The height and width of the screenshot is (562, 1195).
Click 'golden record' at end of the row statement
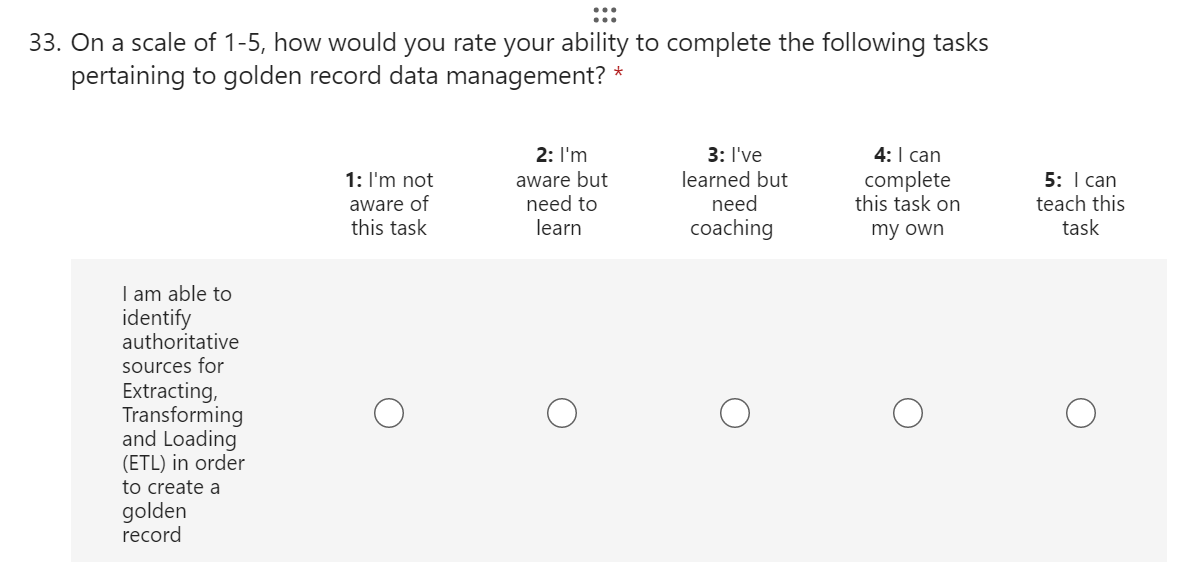[153, 523]
